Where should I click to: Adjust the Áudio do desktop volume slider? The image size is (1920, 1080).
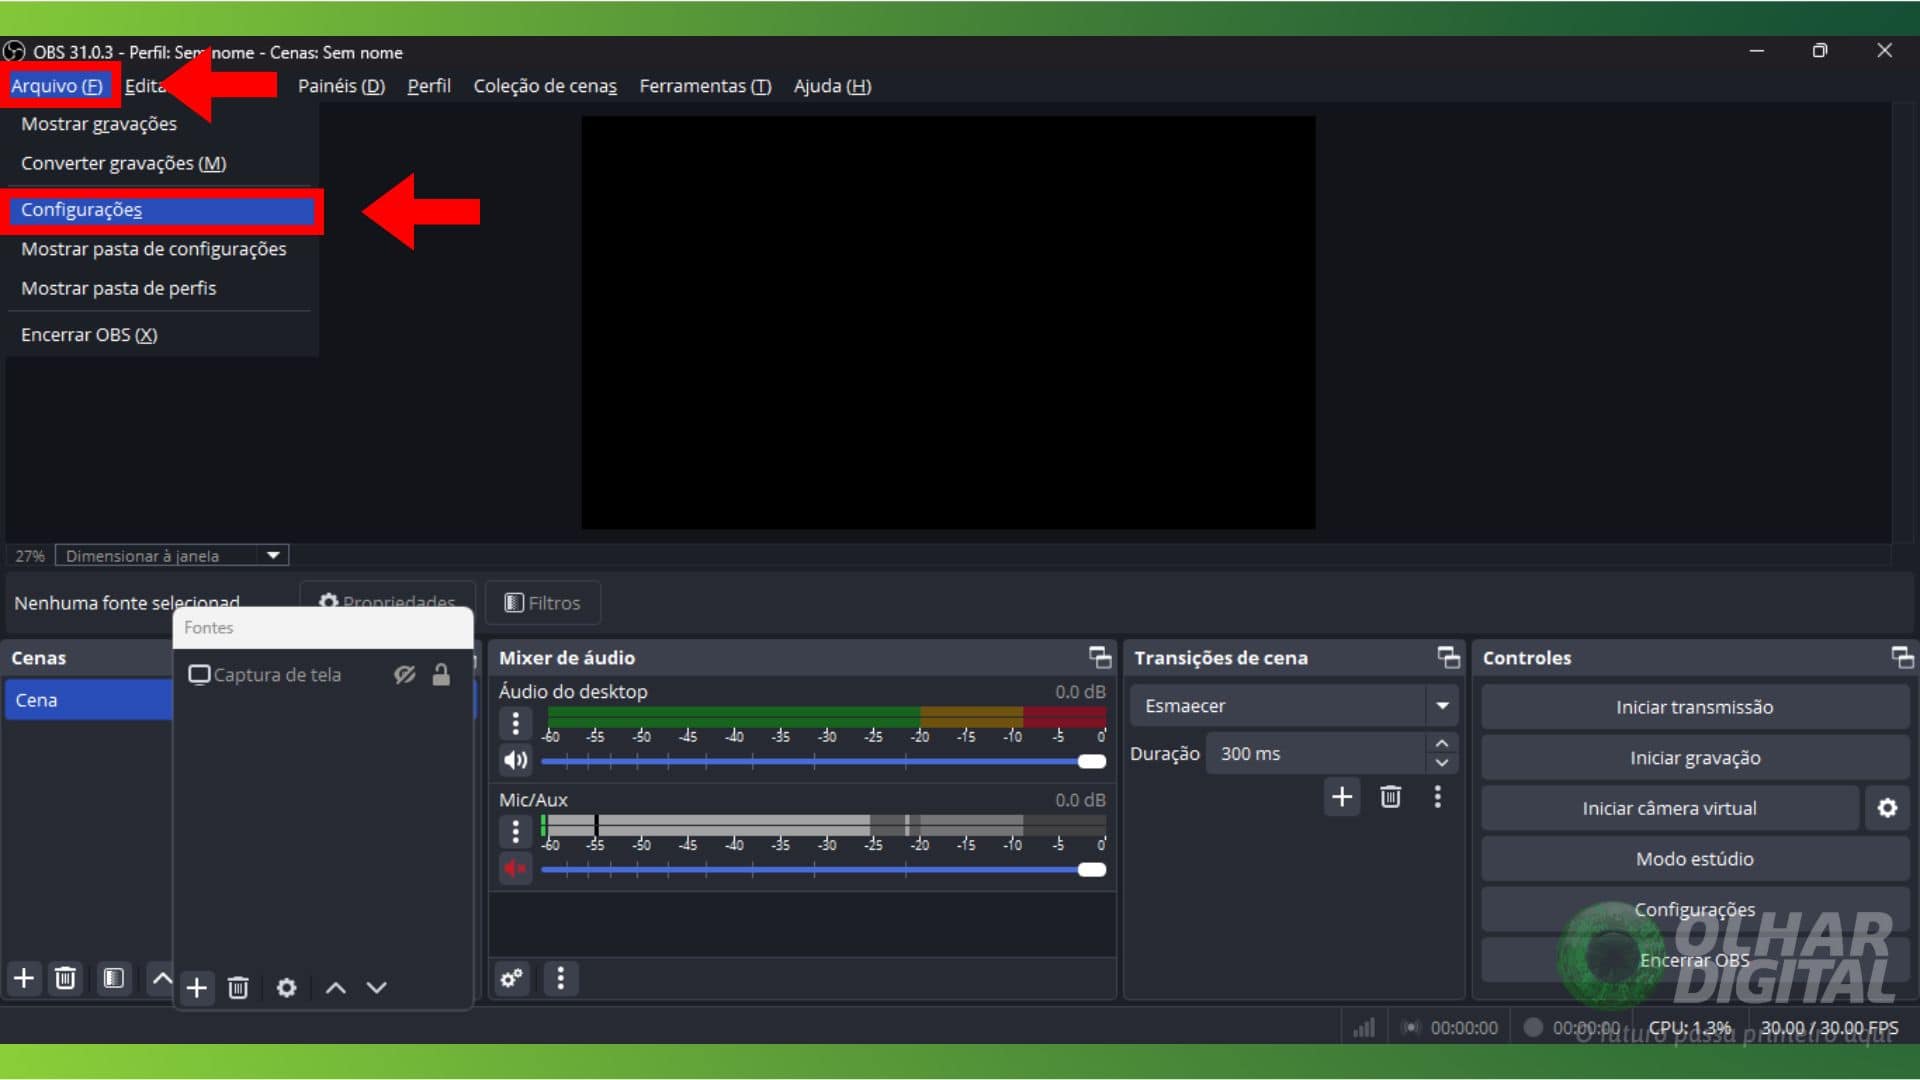point(1088,761)
